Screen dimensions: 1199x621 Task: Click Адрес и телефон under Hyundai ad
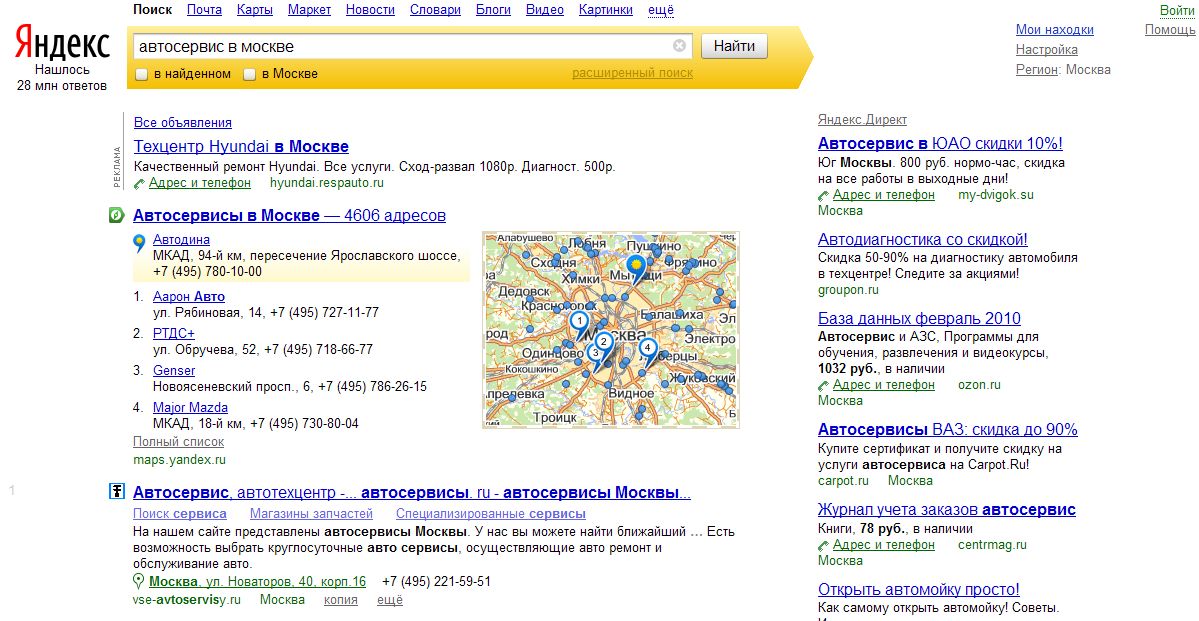click(200, 183)
